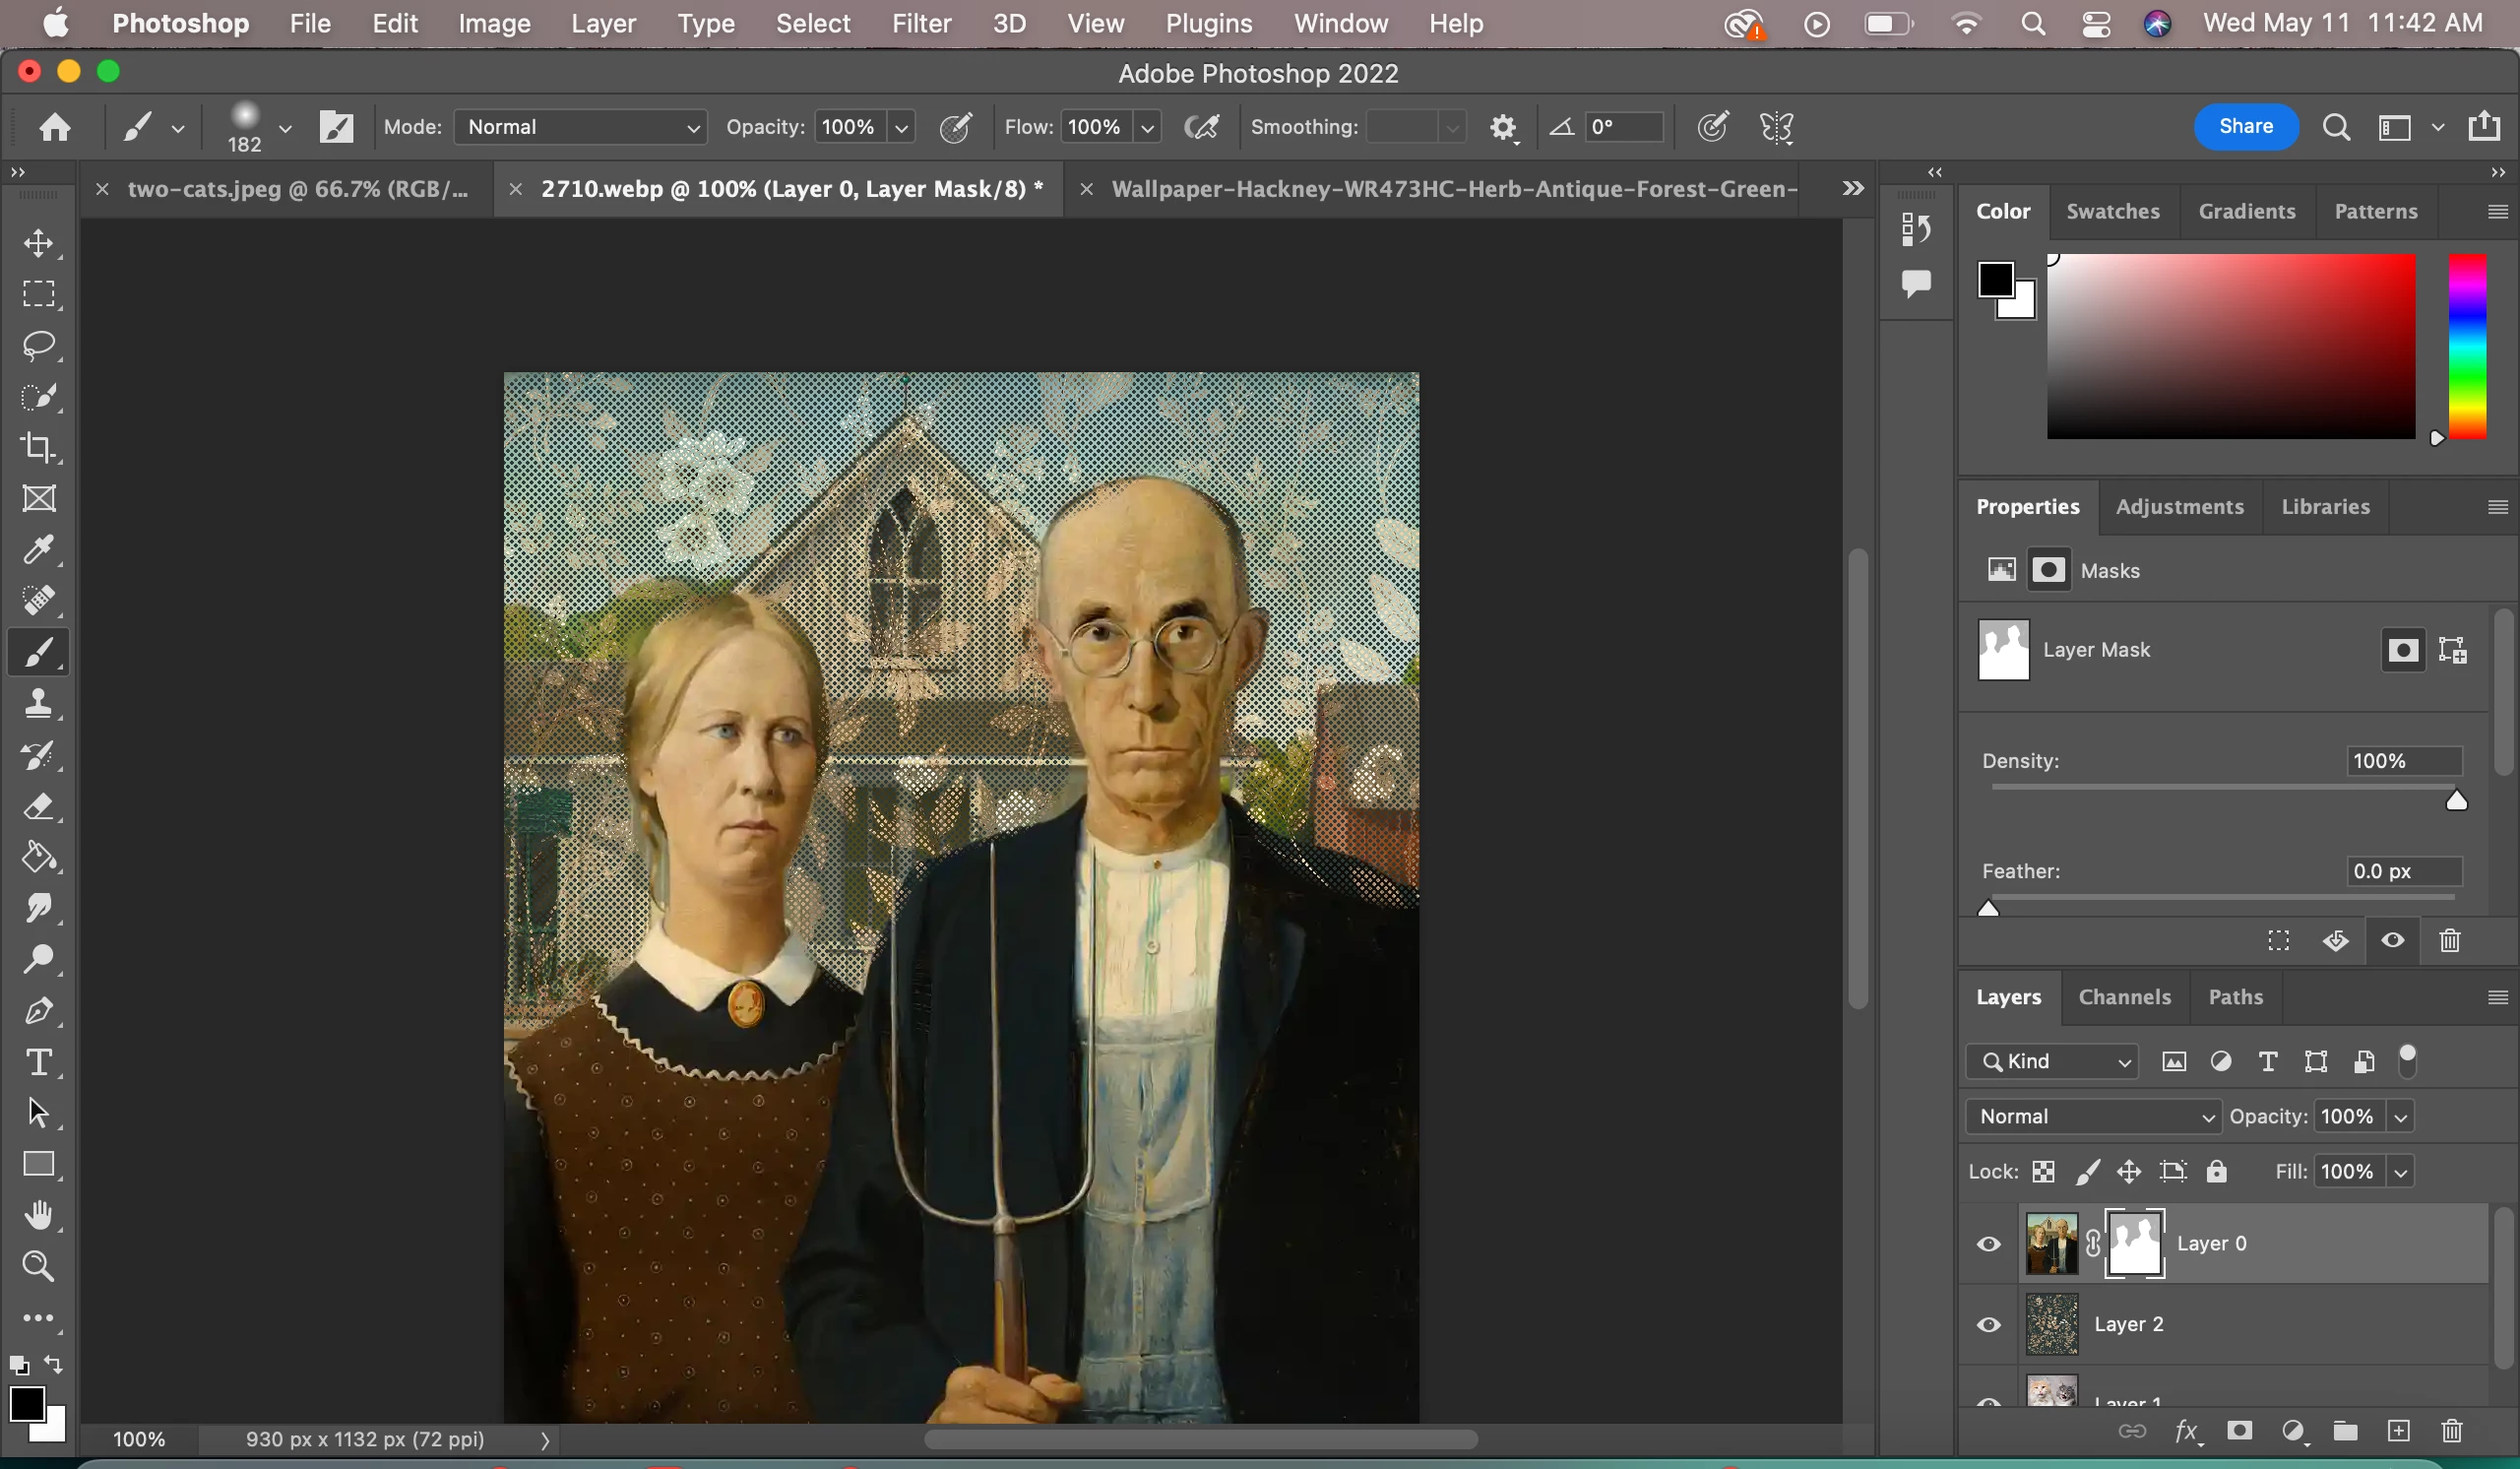Click the Invert mask icon in Properties
Viewport: 2520px width, 1469px height.
[2335, 940]
